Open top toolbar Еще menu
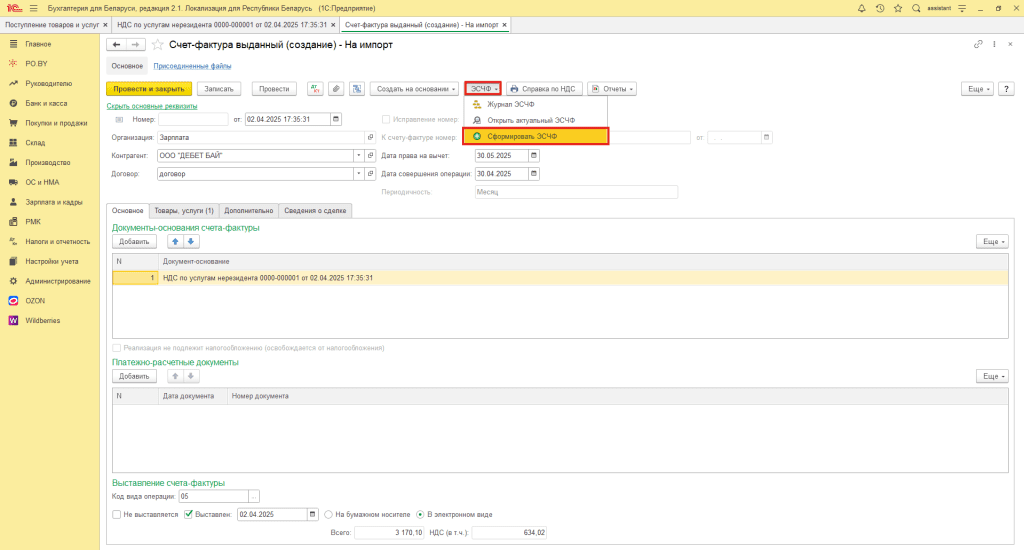 pos(977,89)
